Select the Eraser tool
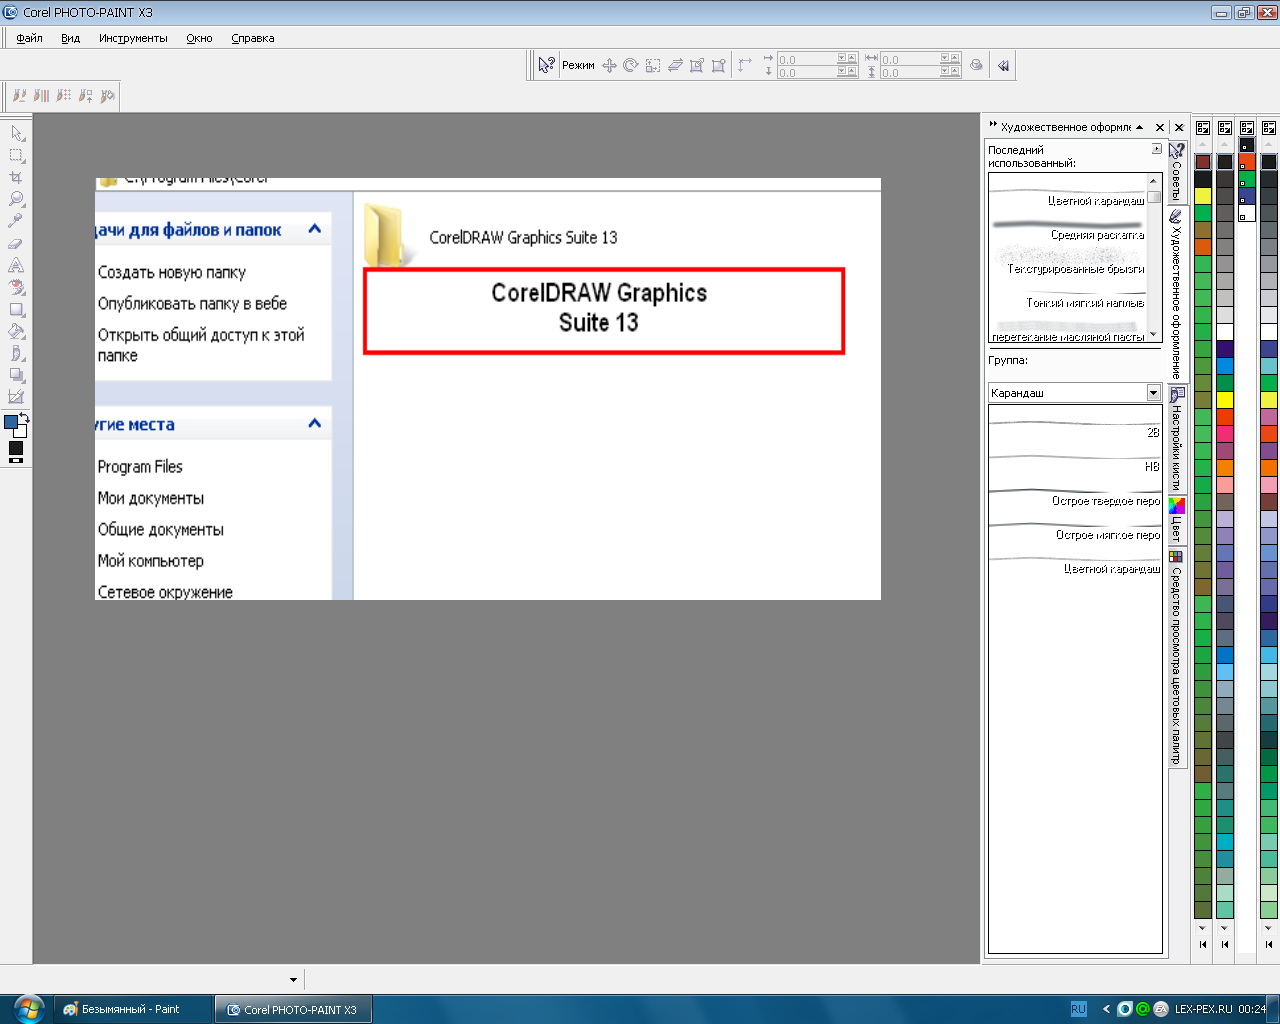This screenshot has width=1280, height=1024. click(x=17, y=244)
